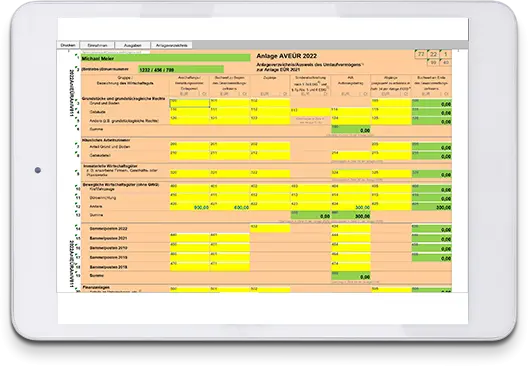Viewport: 528px width, 366px height.
Task: Select the box showing 77 at top right
Action: point(421,54)
